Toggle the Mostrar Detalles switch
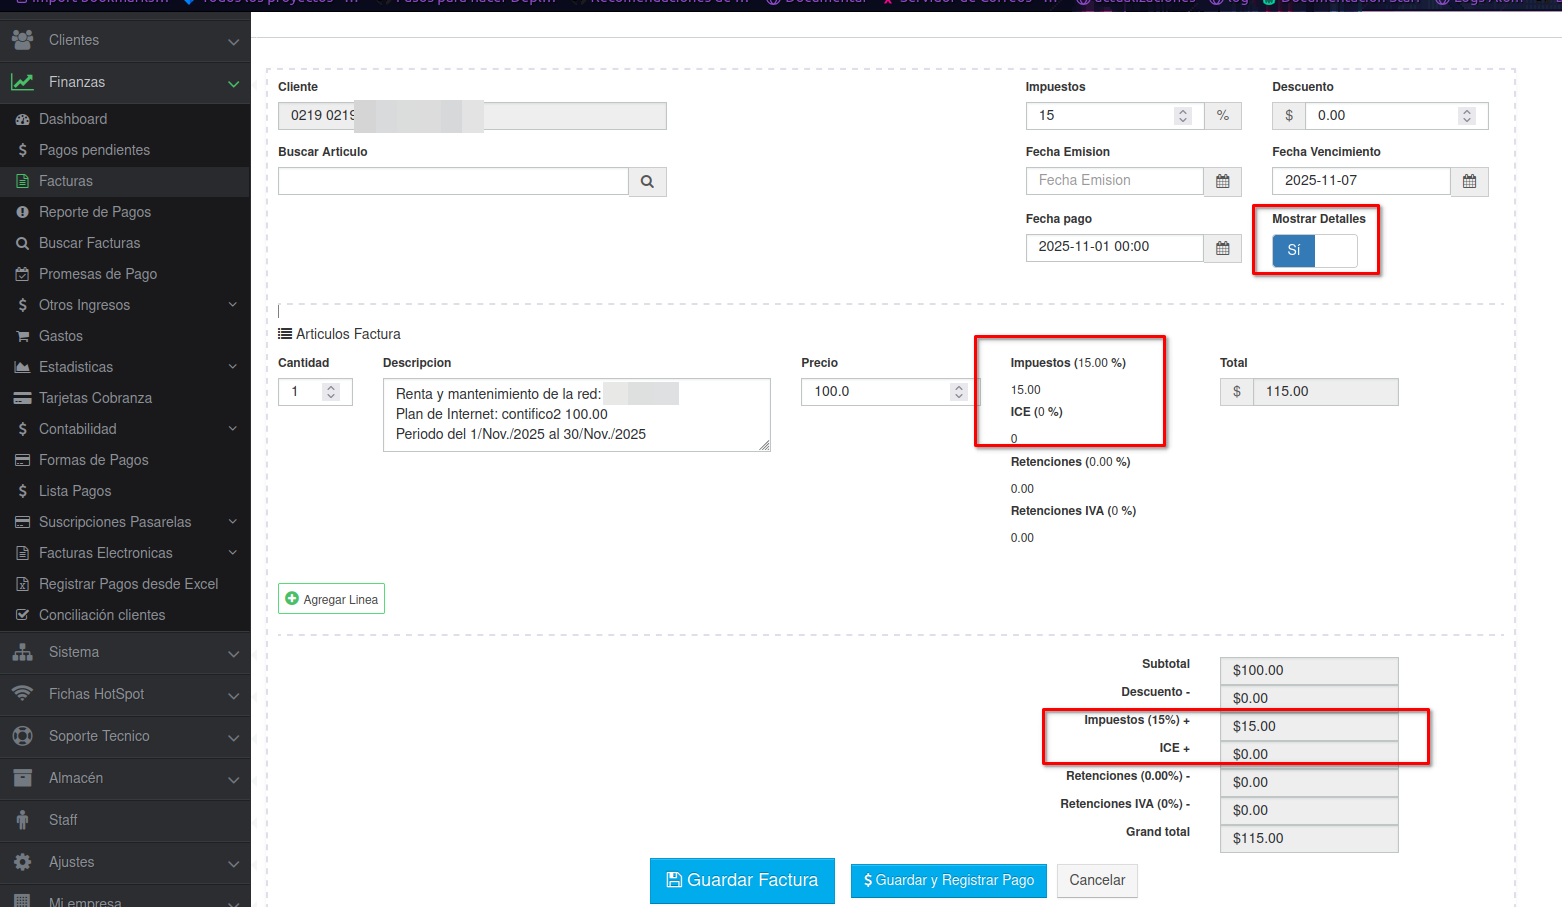Viewport: 1562px width, 907px height. pos(1314,250)
